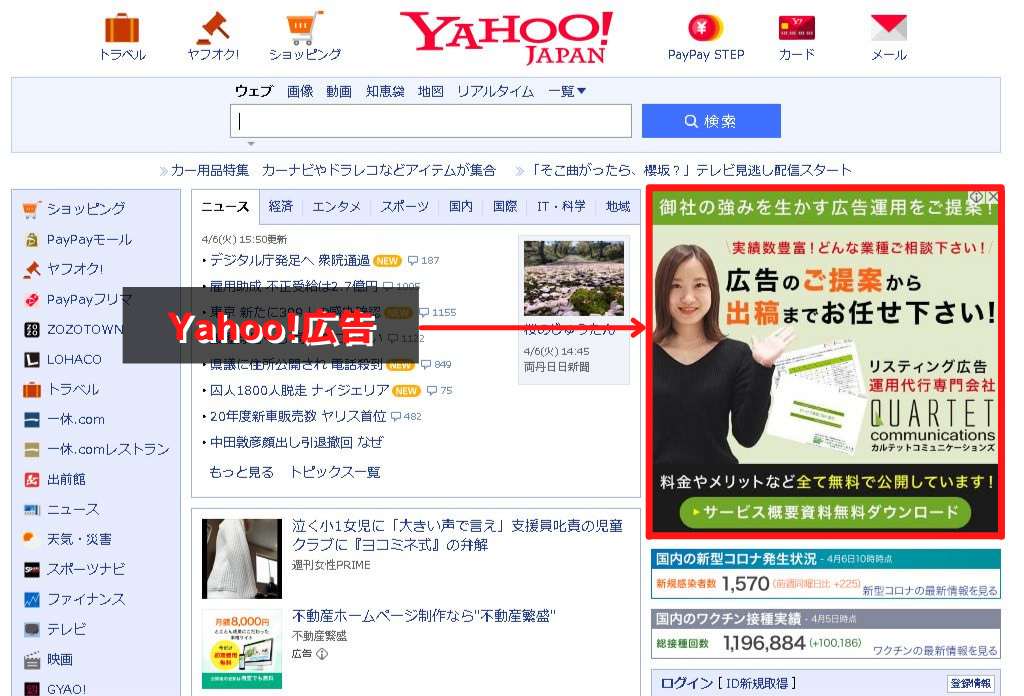Open the PayPay STEP icon

click(705, 28)
